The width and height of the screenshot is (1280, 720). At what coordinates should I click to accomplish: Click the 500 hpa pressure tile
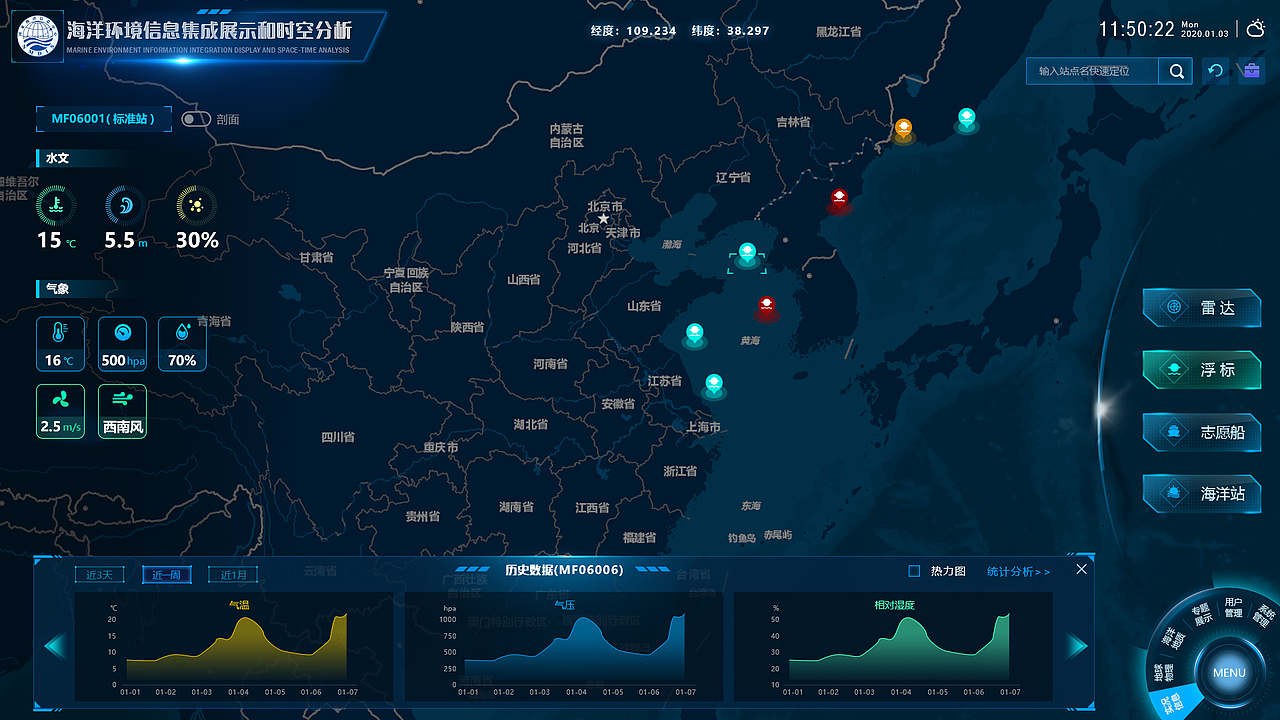pyautogui.click(x=123, y=343)
